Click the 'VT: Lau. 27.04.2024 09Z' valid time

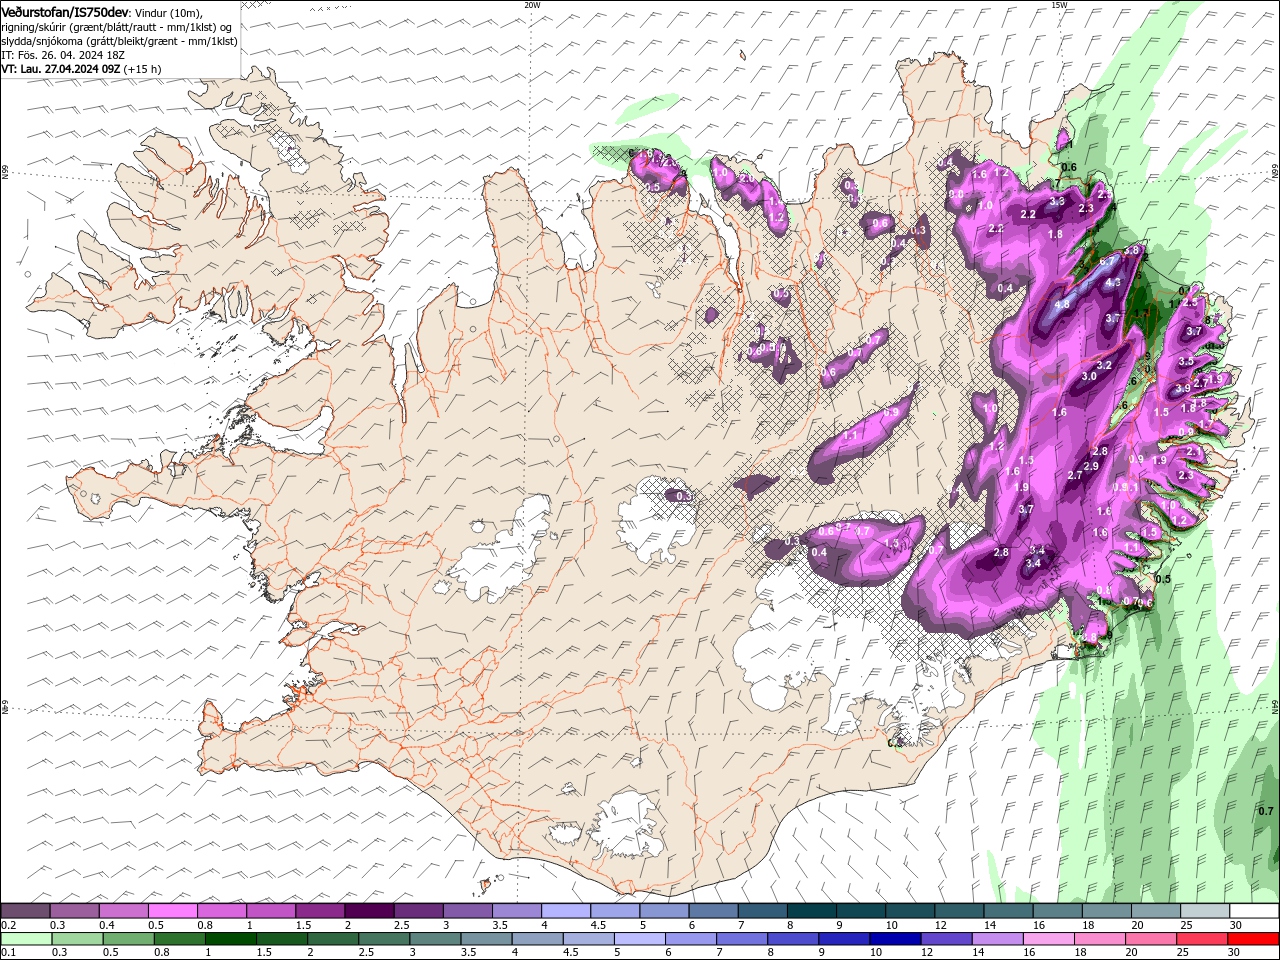[x=61, y=69]
